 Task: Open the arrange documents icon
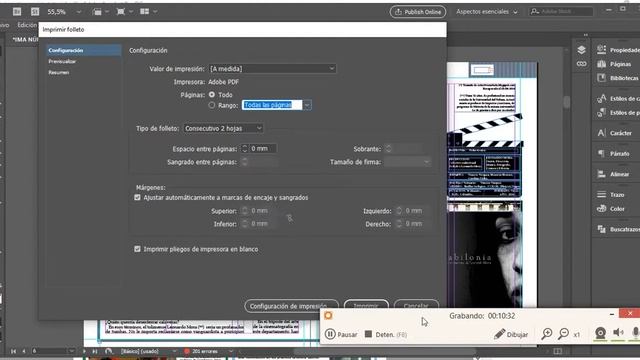coord(144,11)
